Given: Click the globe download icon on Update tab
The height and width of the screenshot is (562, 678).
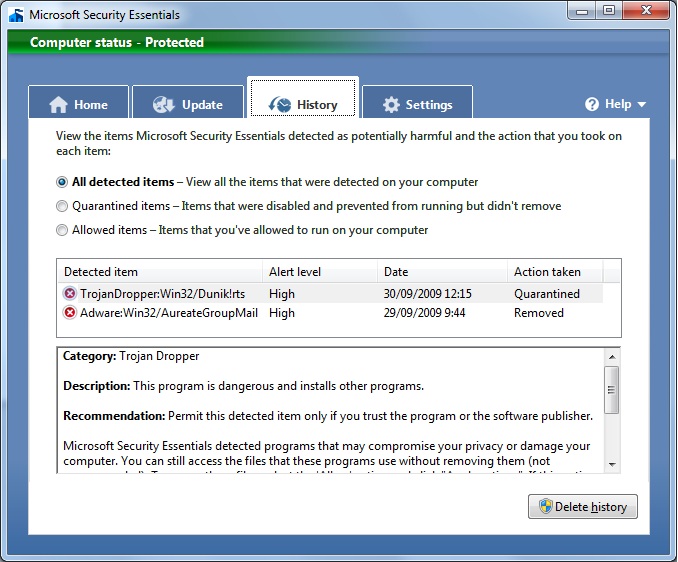Looking at the screenshot, I should click(163, 105).
